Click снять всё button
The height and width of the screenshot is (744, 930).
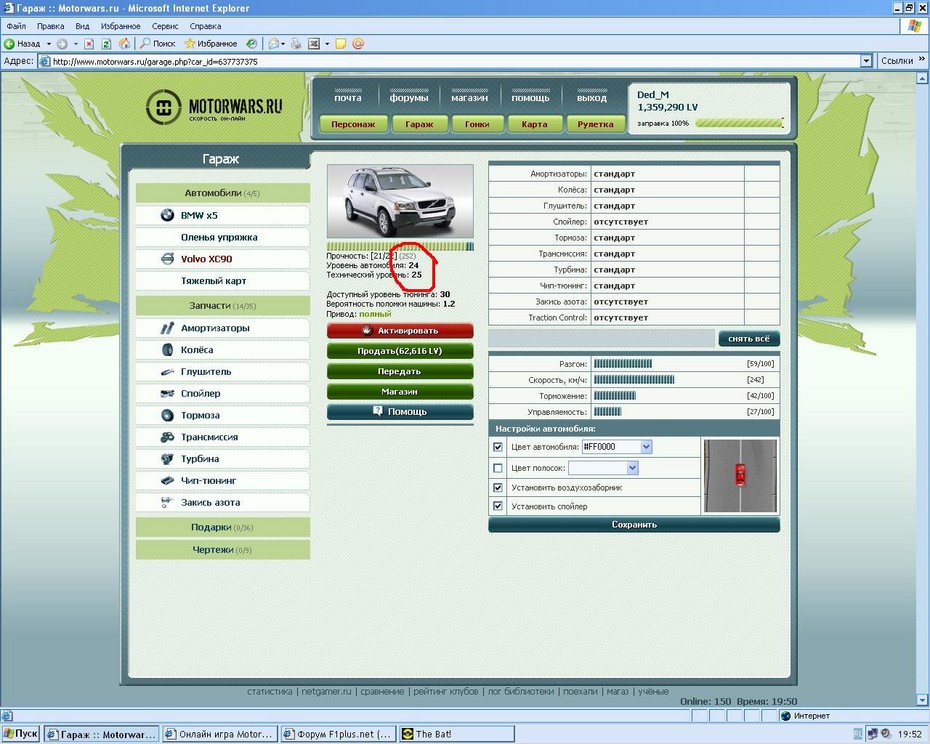749,339
